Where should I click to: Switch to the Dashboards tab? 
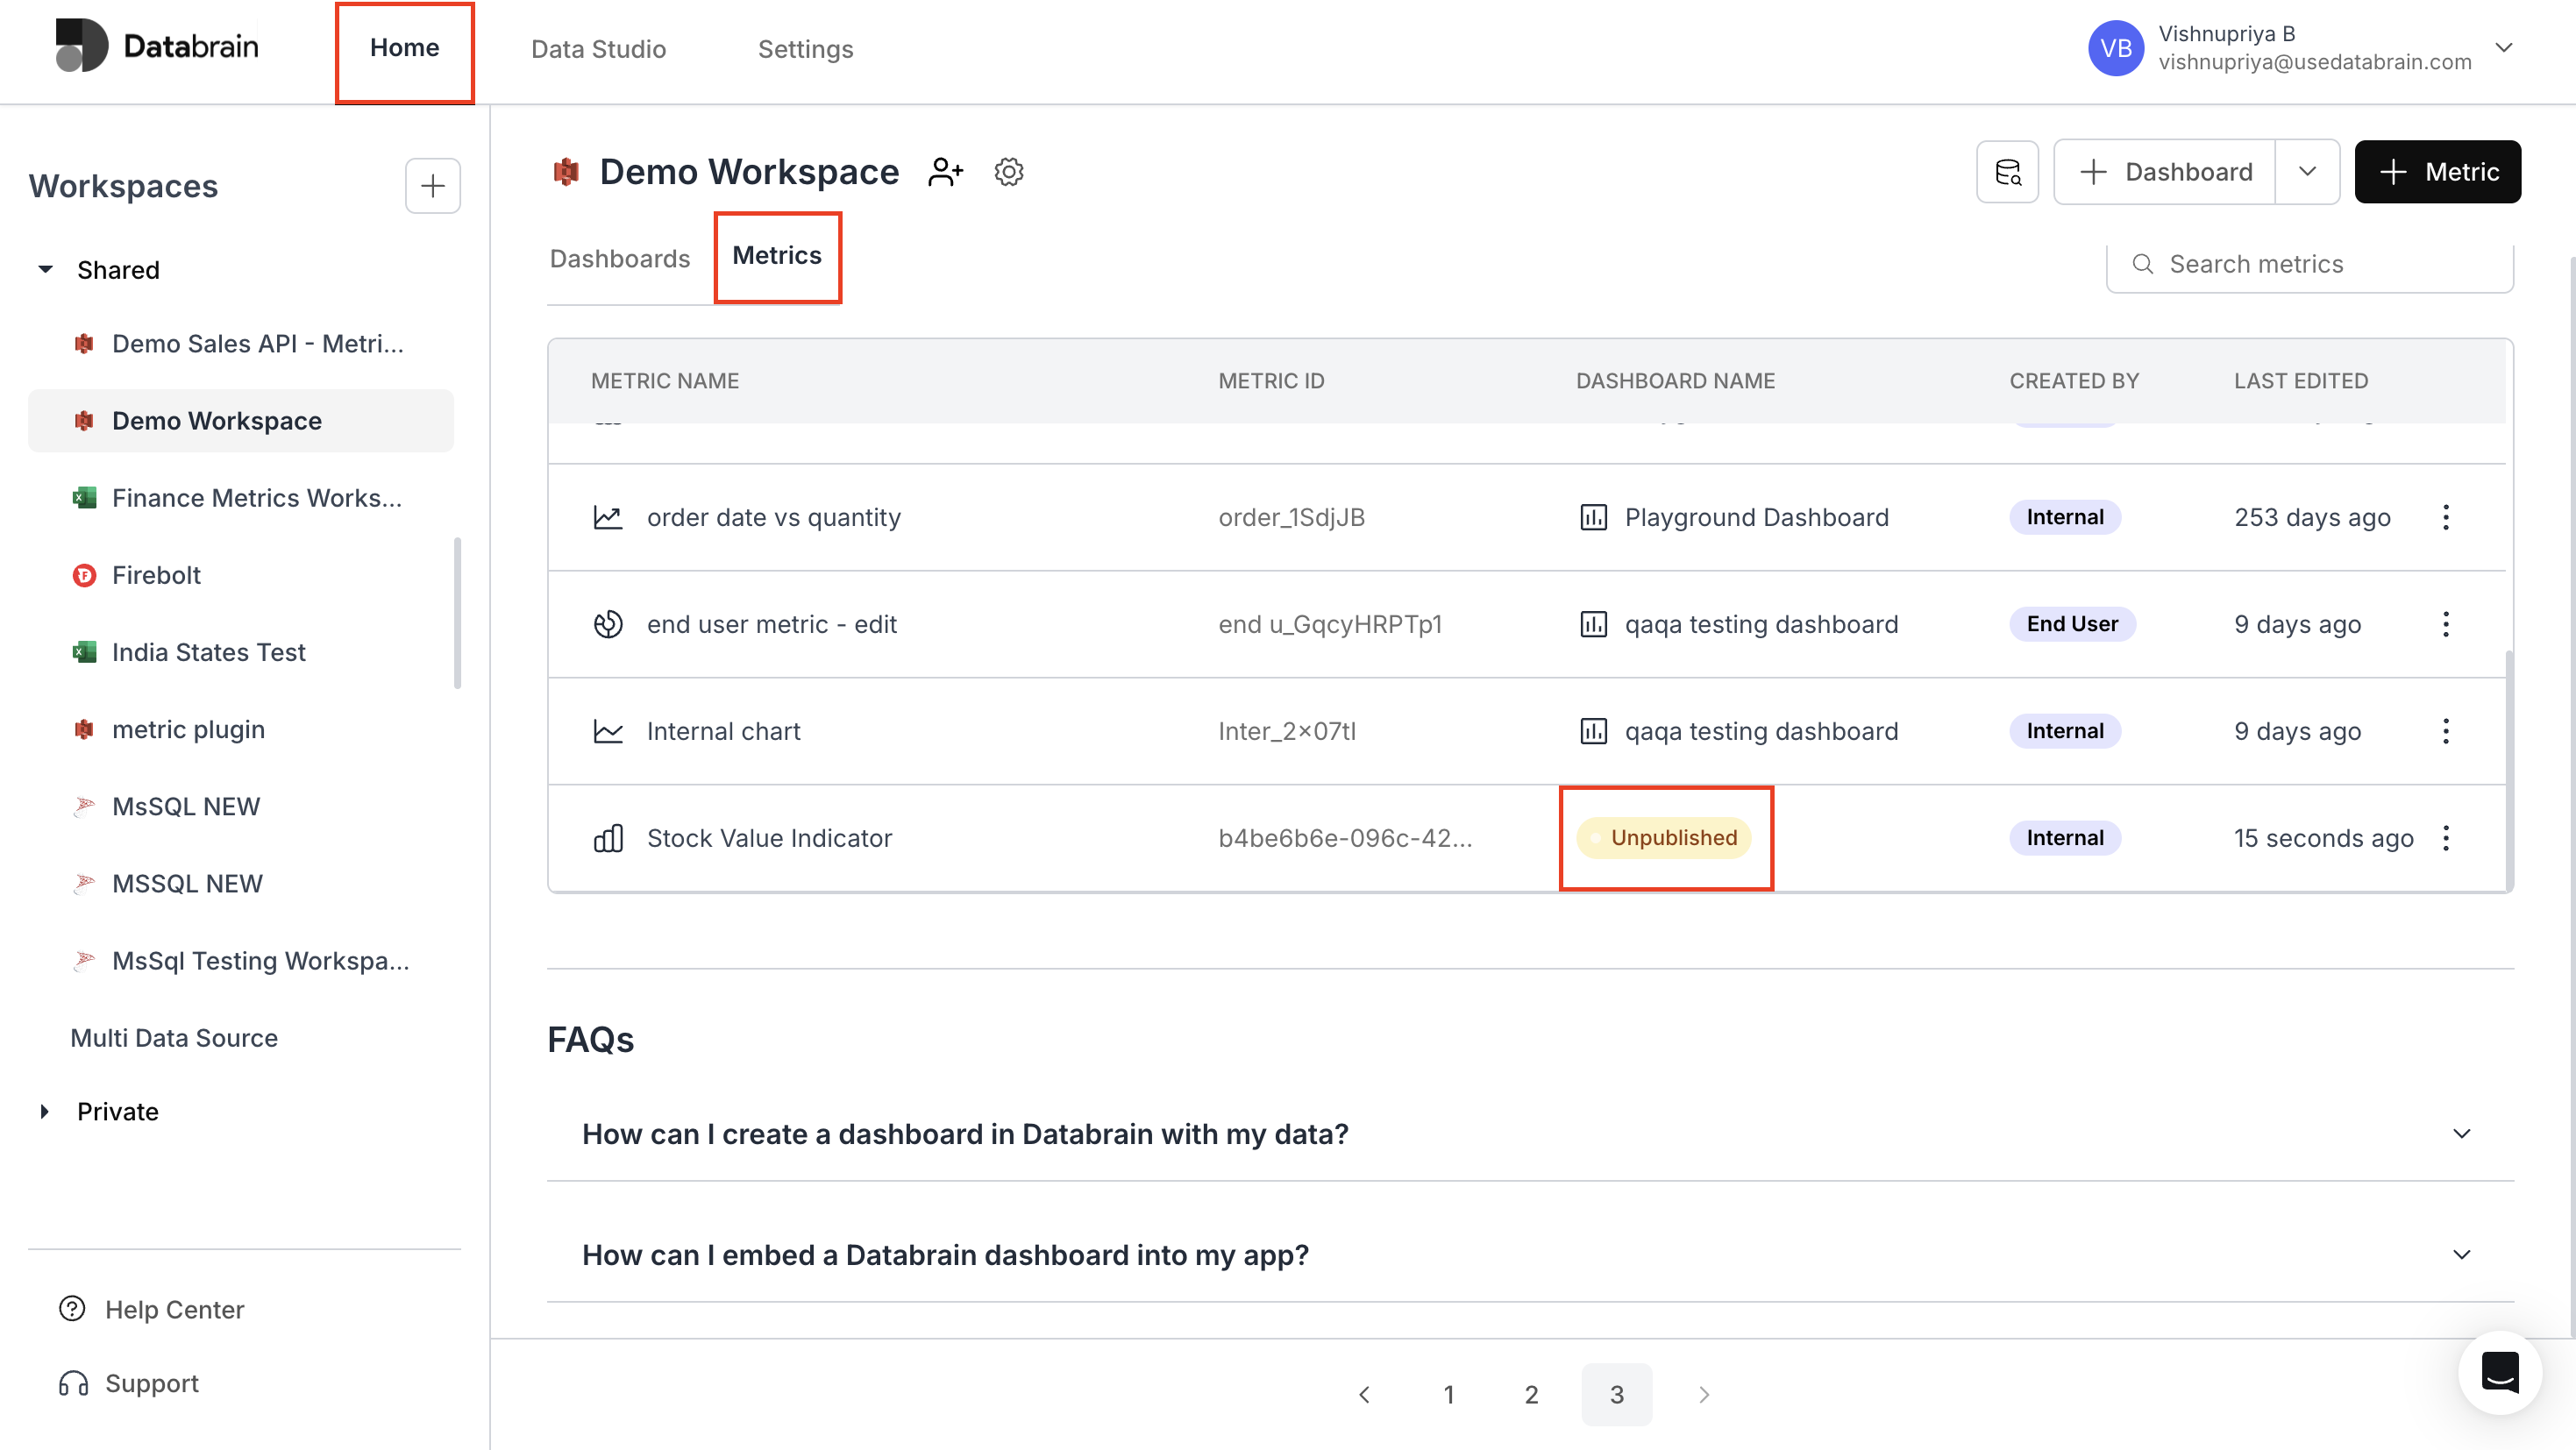tap(619, 258)
